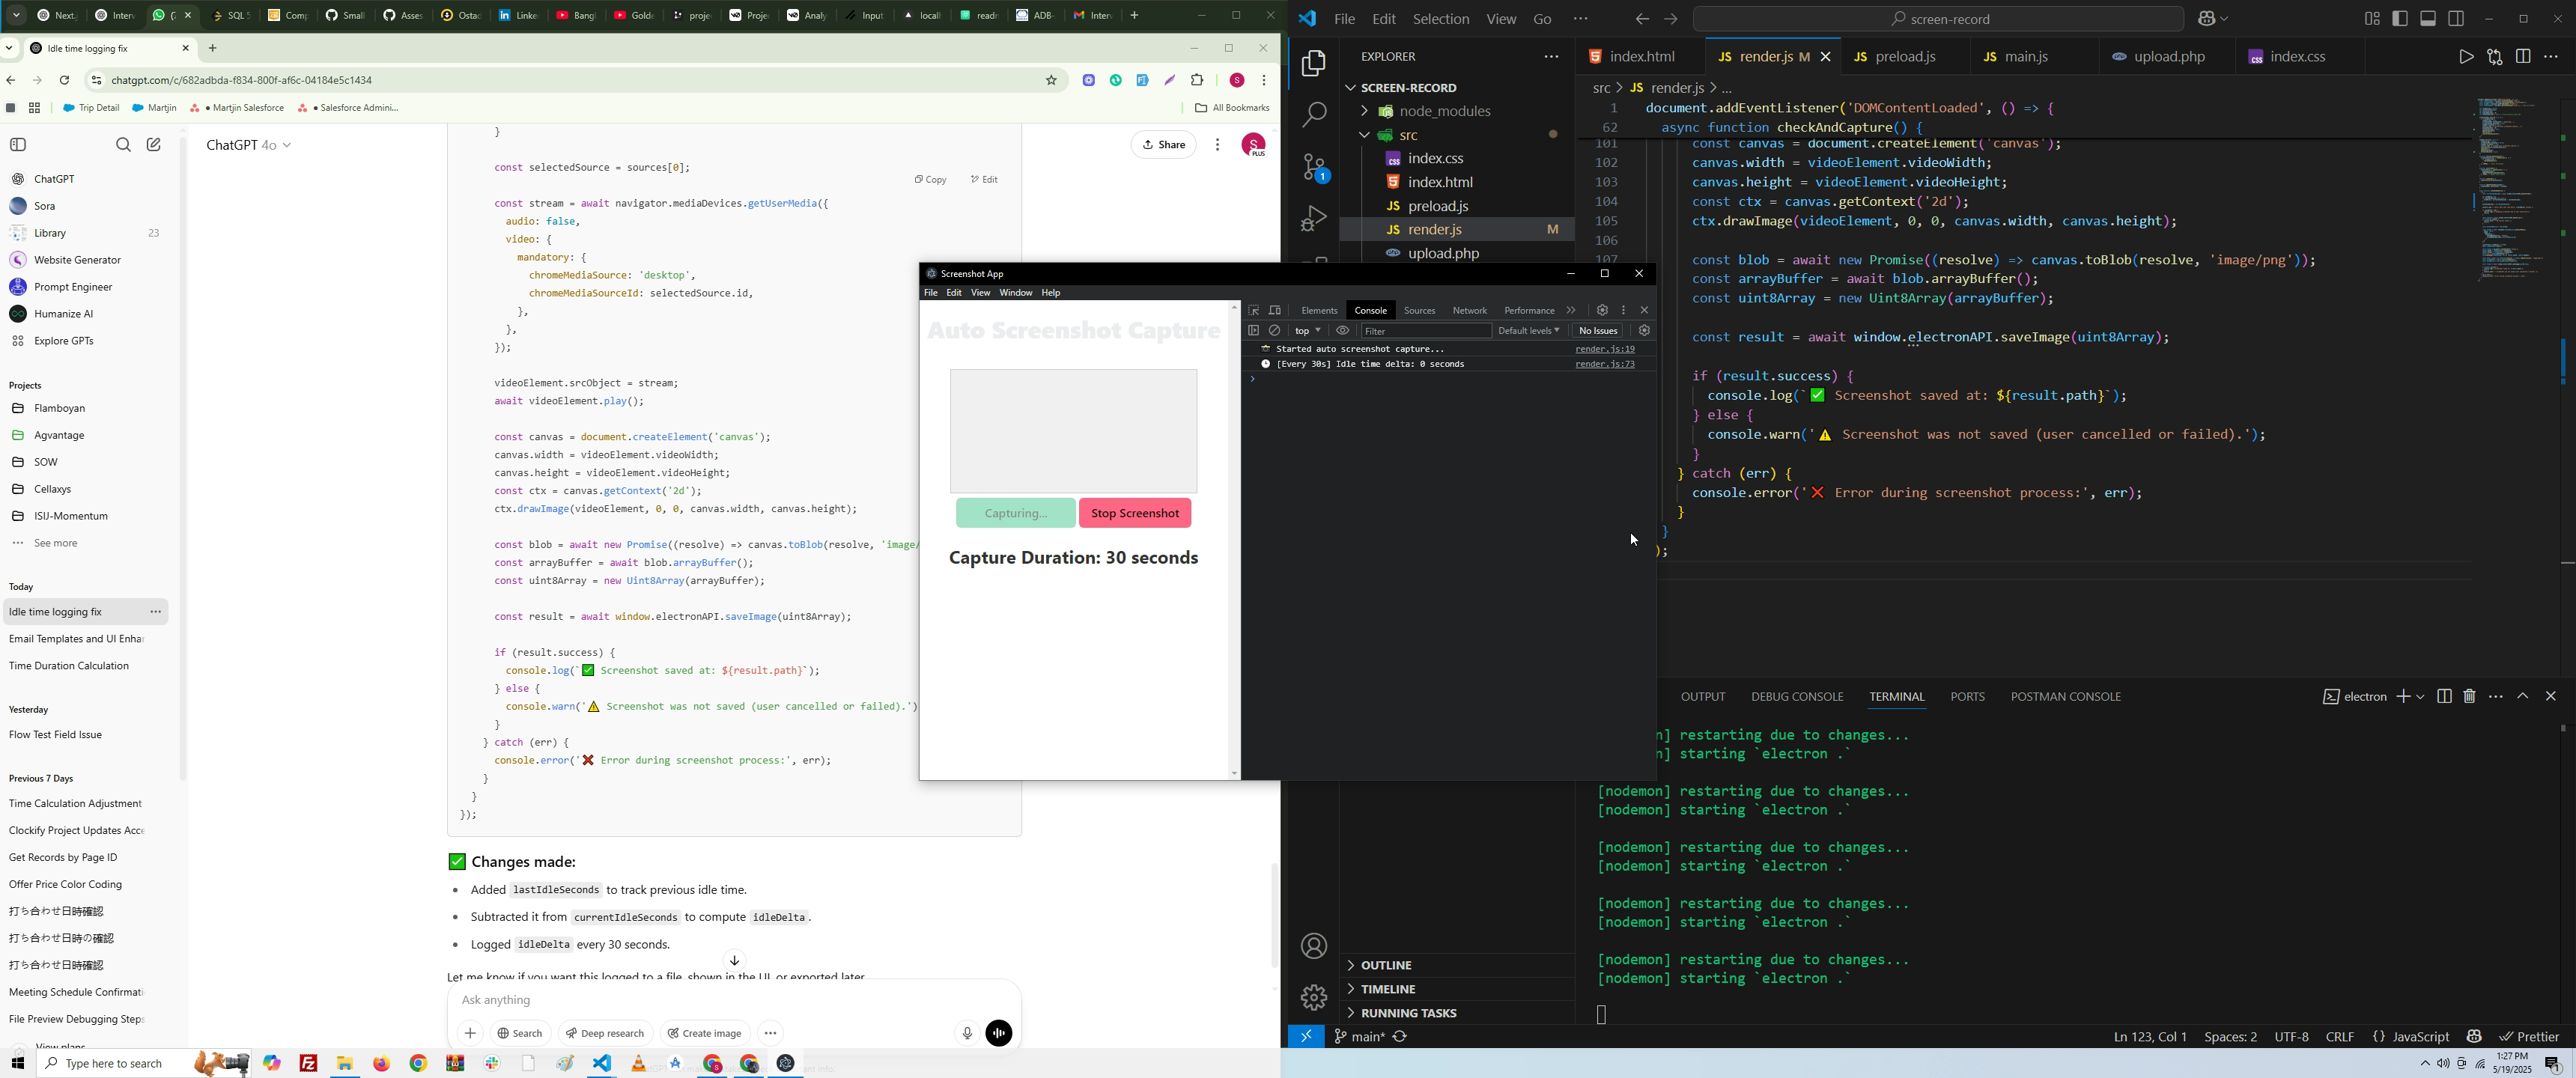The width and height of the screenshot is (2576, 1078).
Task: Split the terminal panel
Action: pyautogui.click(x=2444, y=696)
